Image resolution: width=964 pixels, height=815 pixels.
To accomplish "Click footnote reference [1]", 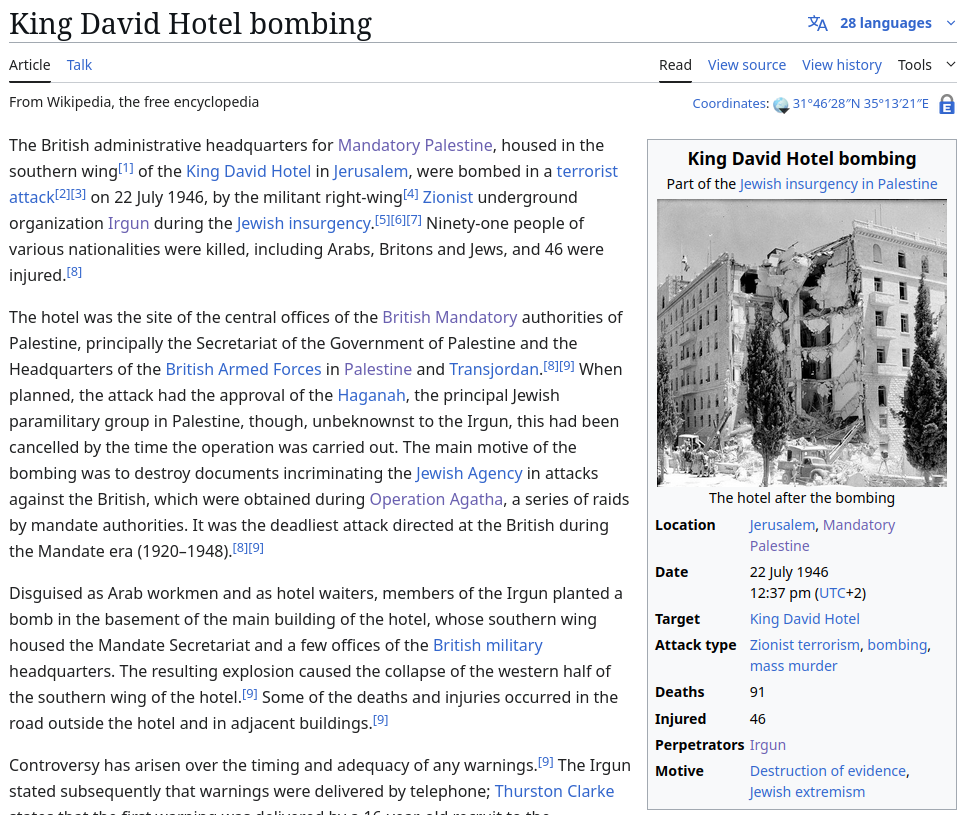I will click(x=125, y=168).
